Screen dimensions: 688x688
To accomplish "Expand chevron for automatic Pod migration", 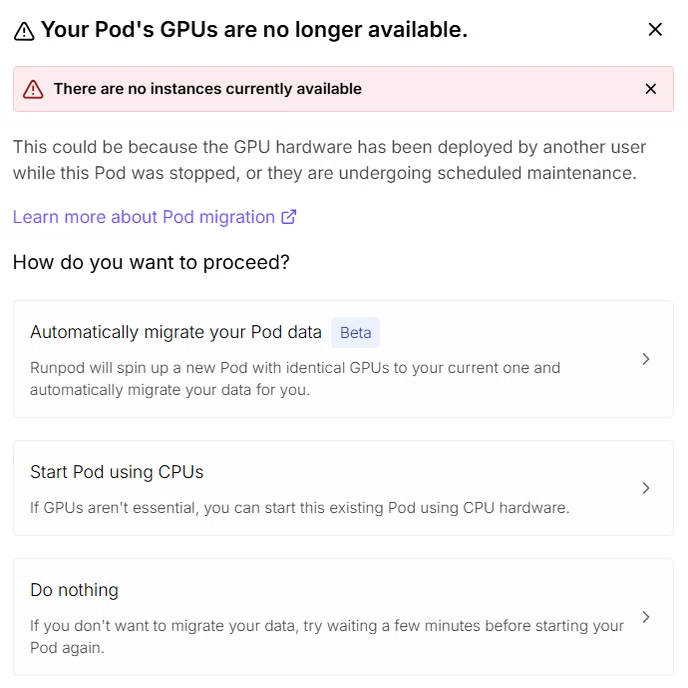I will [645, 359].
